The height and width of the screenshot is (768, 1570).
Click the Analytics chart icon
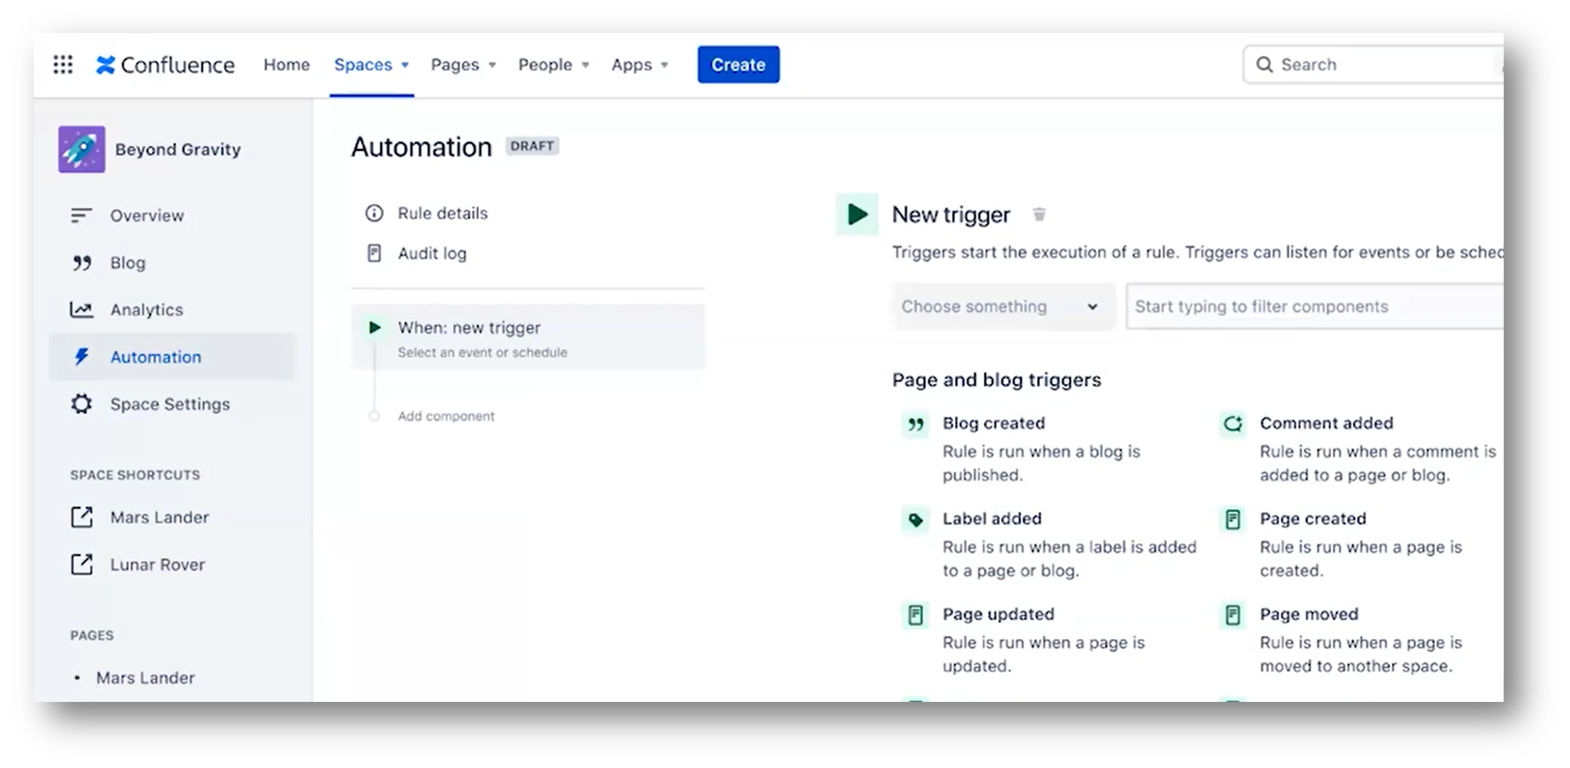[x=81, y=310]
